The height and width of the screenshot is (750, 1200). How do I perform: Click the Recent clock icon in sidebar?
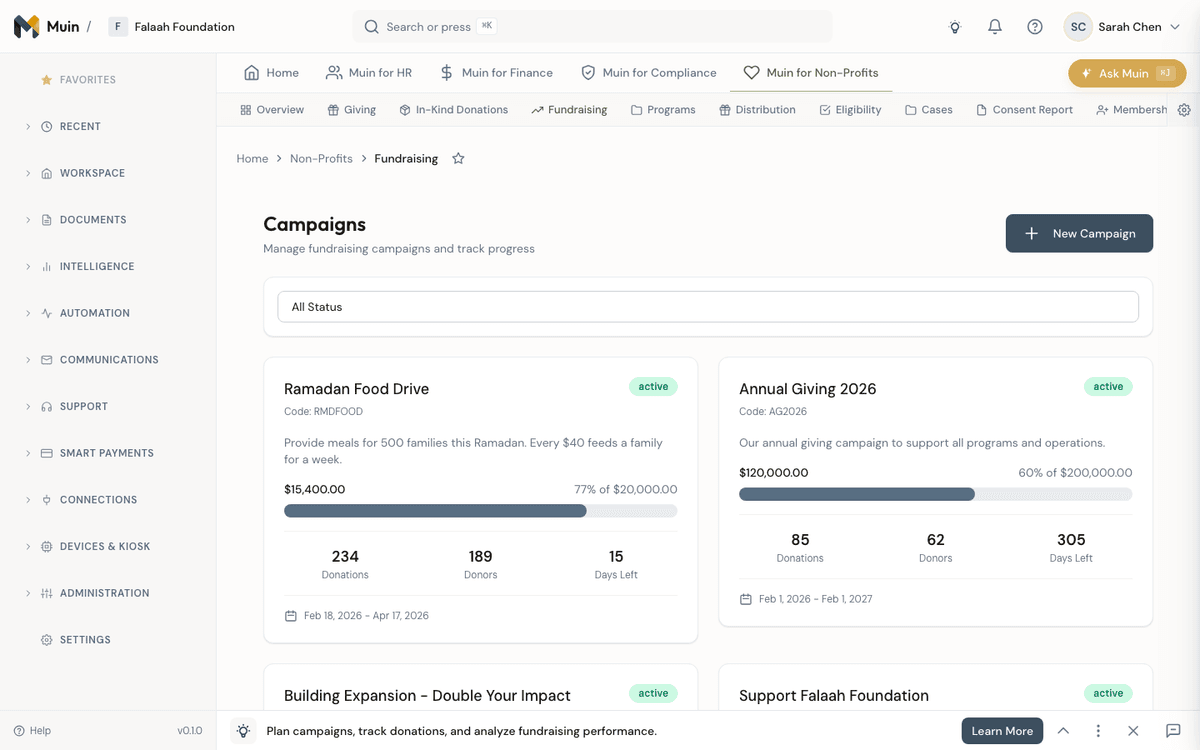click(46, 127)
